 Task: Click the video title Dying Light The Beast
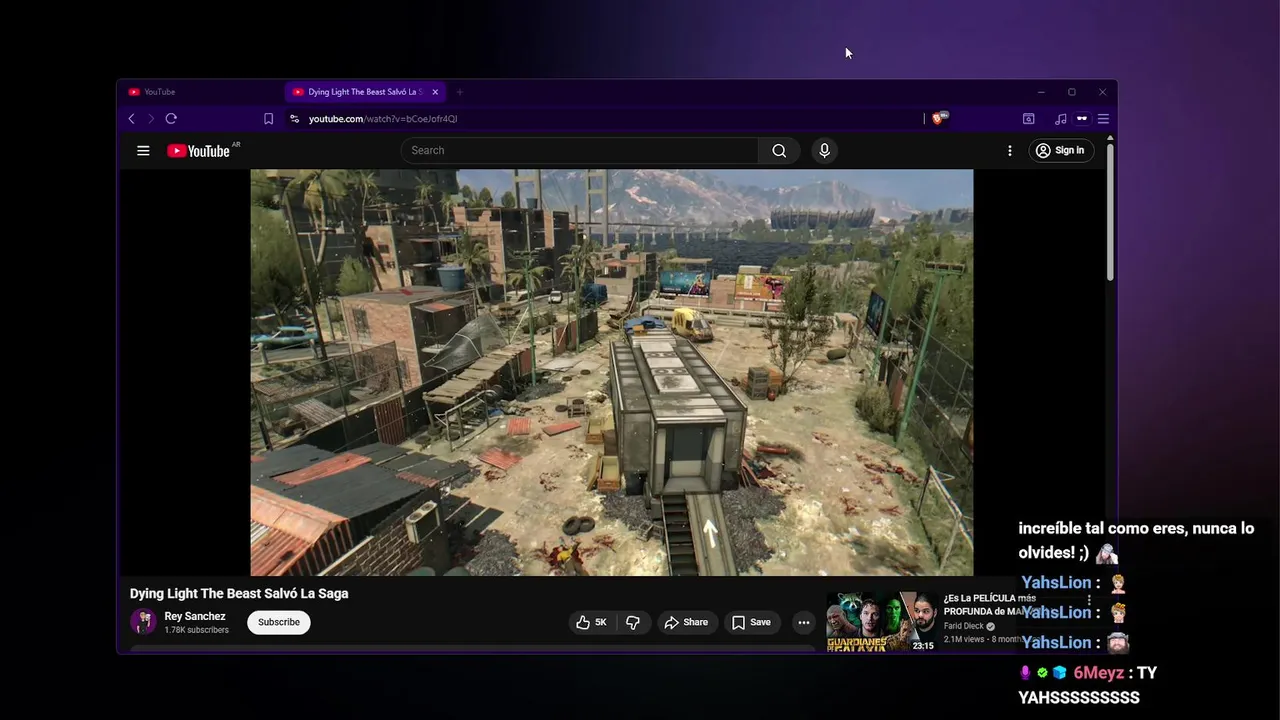click(x=239, y=593)
